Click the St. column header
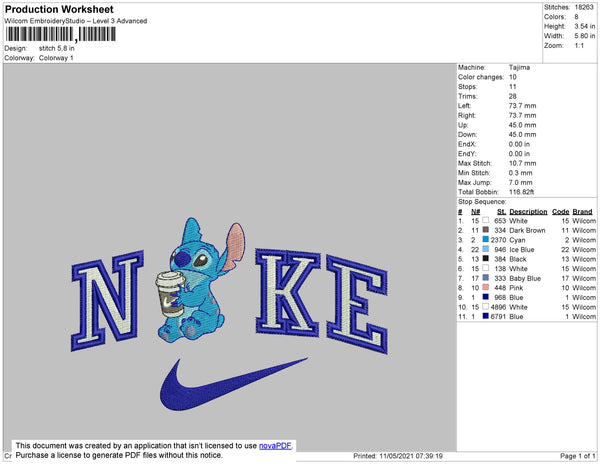600x464 pixels. click(x=502, y=212)
